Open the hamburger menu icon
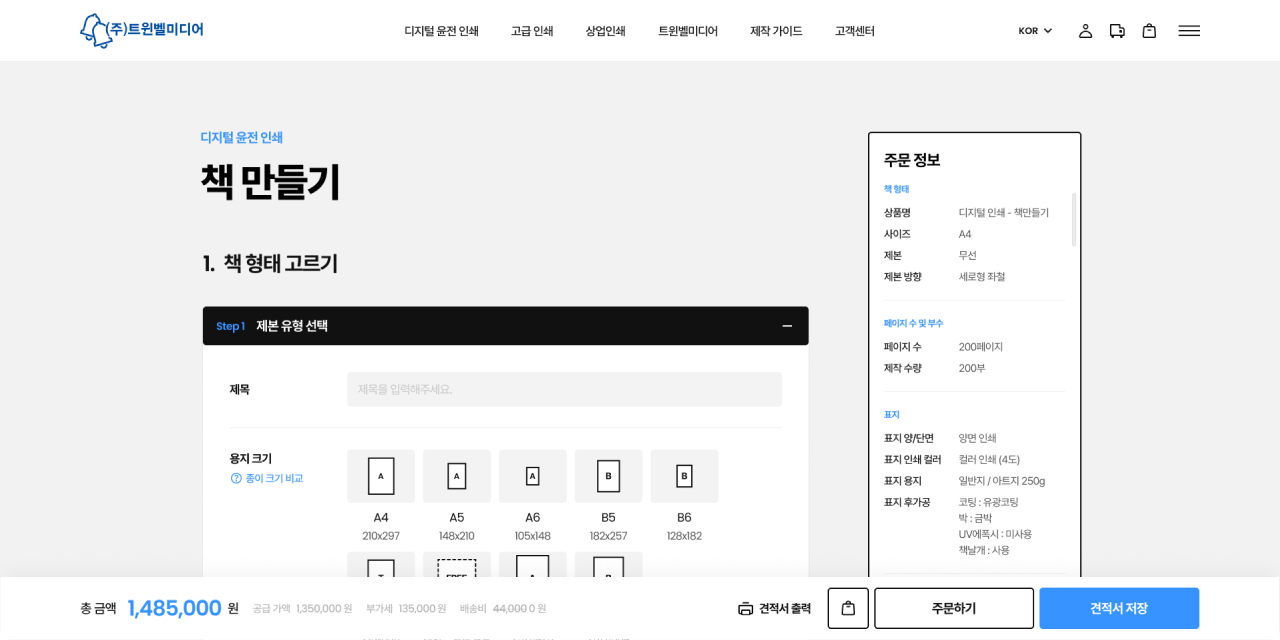The image size is (1280, 640). click(1188, 31)
